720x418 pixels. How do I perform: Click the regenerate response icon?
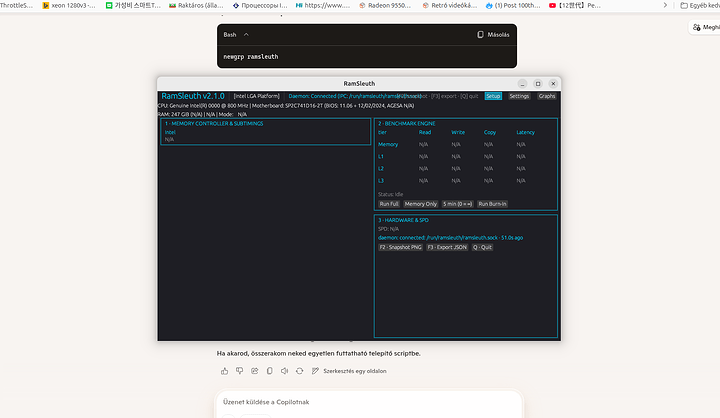click(299, 371)
